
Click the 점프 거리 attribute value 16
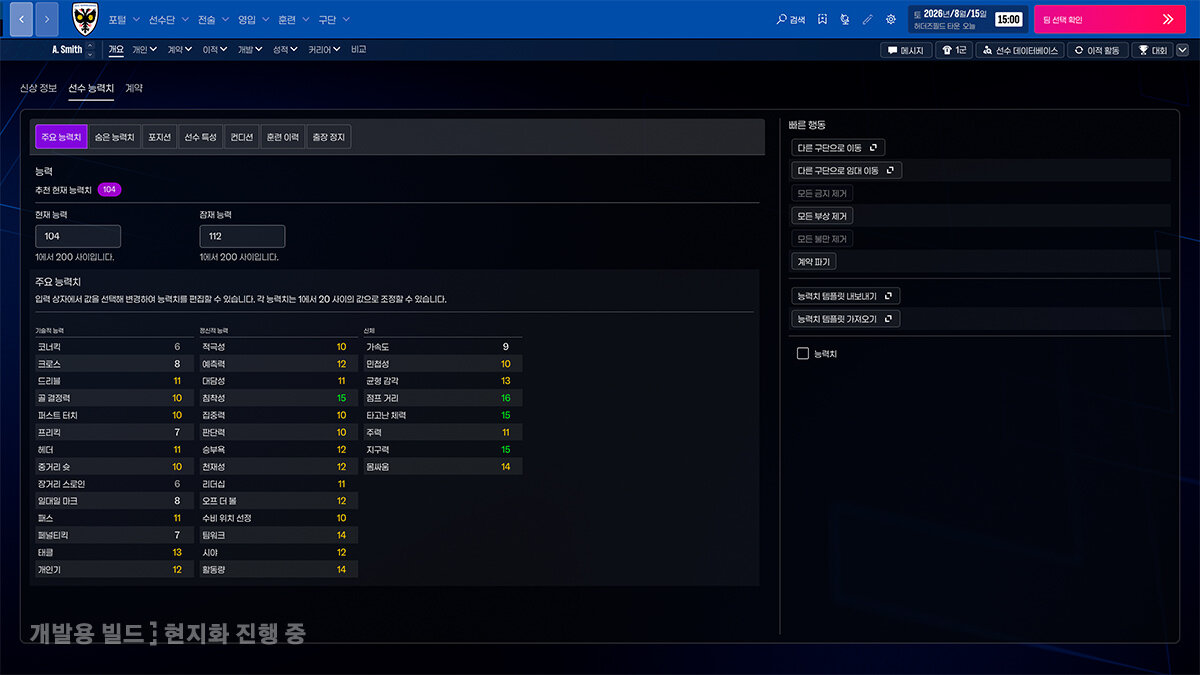click(505, 398)
